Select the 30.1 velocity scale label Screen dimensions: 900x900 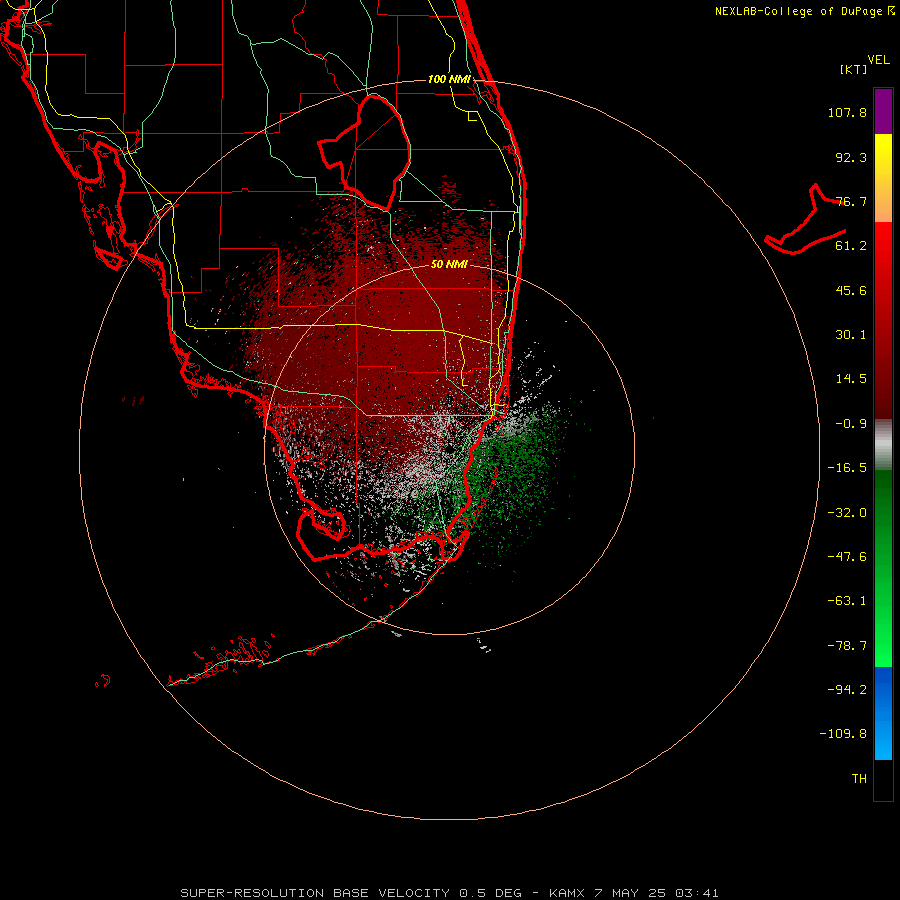(x=851, y=335)
